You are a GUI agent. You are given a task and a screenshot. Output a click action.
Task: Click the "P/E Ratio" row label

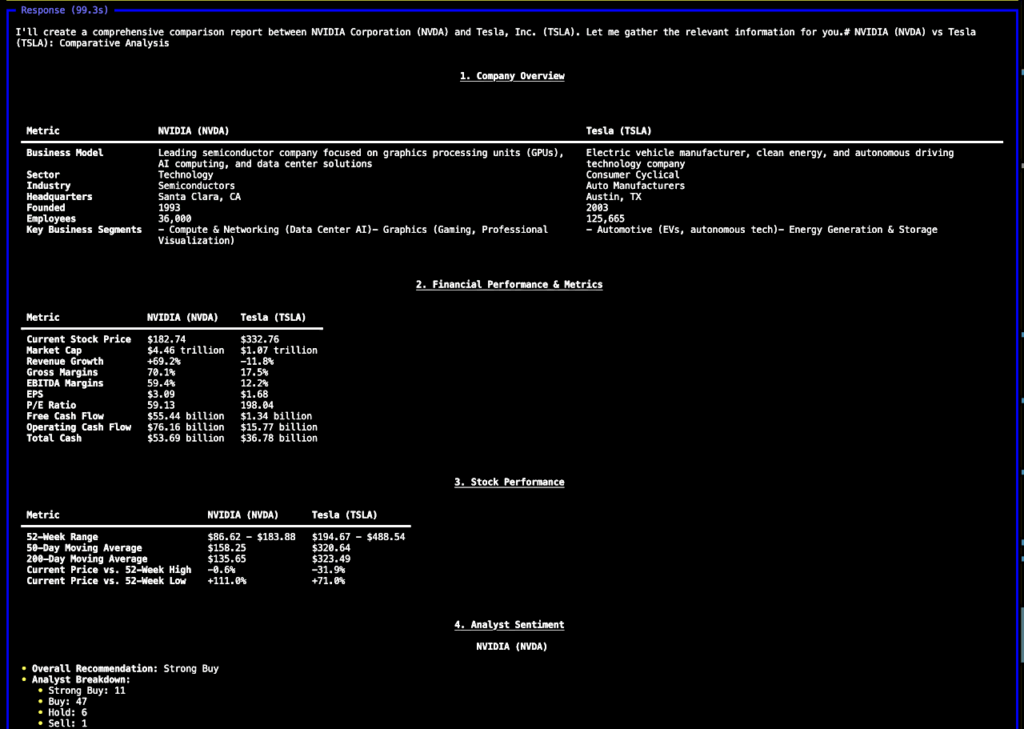click(x=51, y=406)
